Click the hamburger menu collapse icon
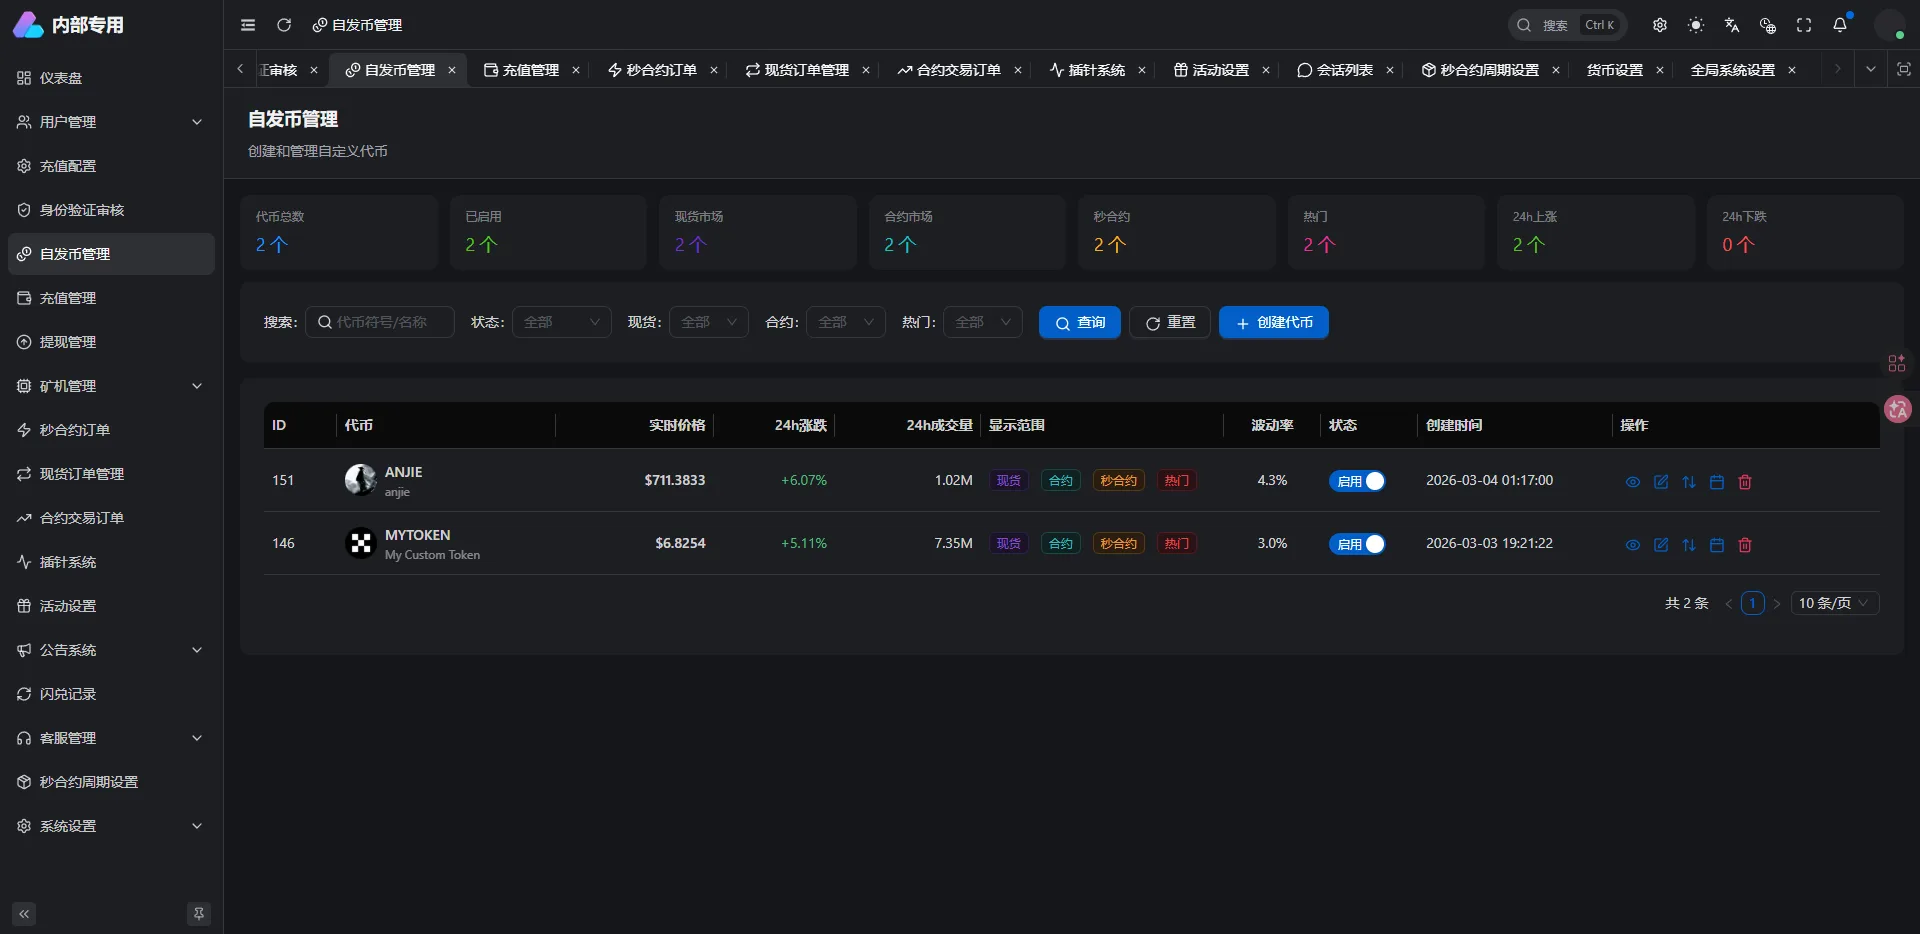 tap(248, 25)
